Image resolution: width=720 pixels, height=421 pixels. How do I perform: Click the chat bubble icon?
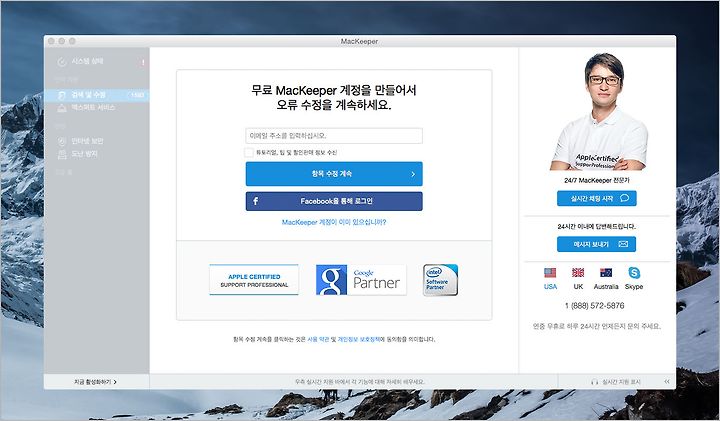pos(624,198)
